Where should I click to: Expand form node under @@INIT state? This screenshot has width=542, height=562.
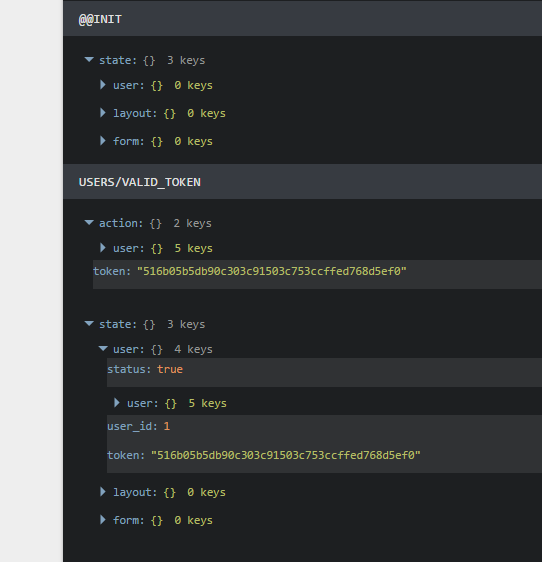coord(103,141)
